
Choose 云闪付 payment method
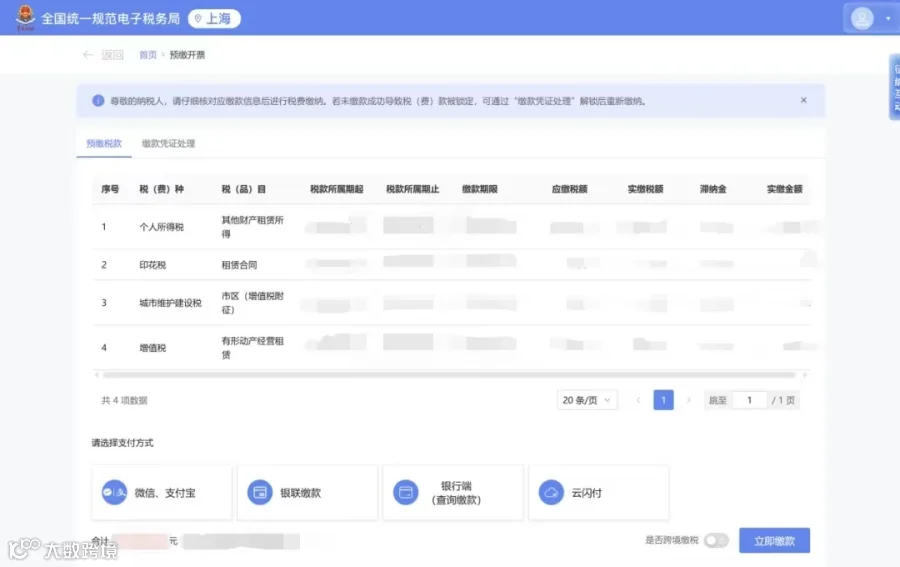(x=599, y=493)
